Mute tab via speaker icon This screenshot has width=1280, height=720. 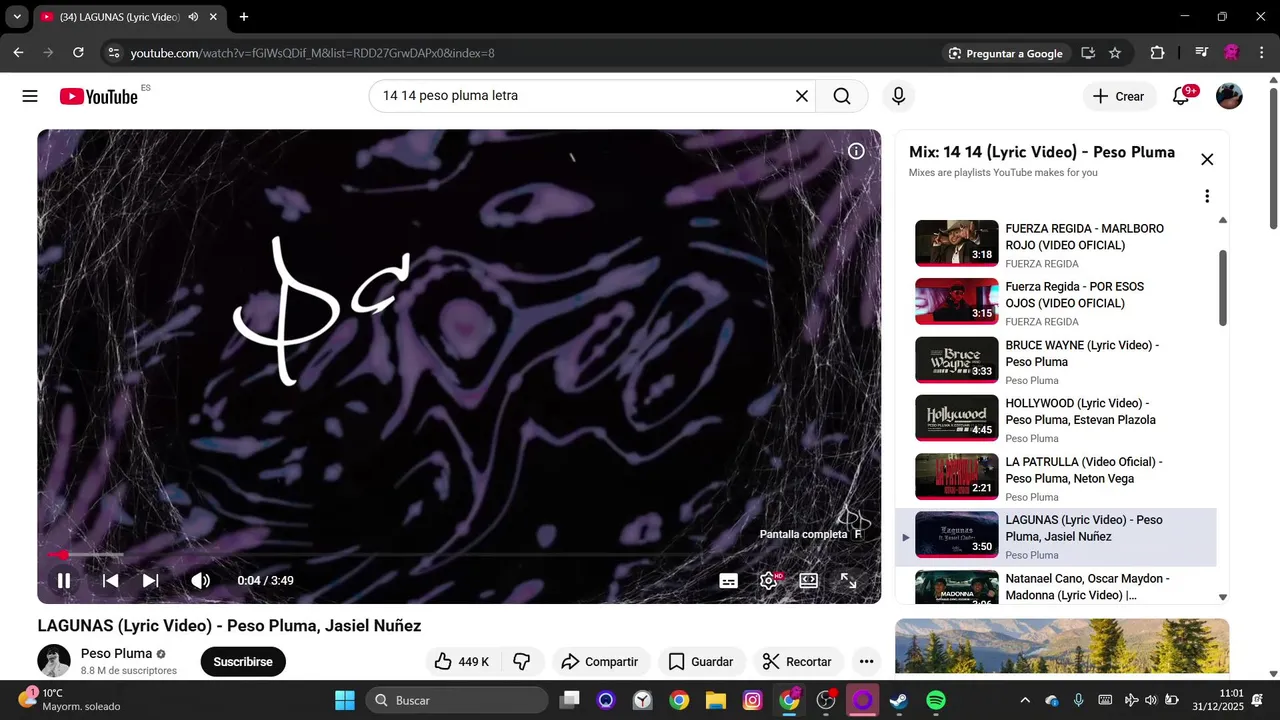(x=192, y=17)
